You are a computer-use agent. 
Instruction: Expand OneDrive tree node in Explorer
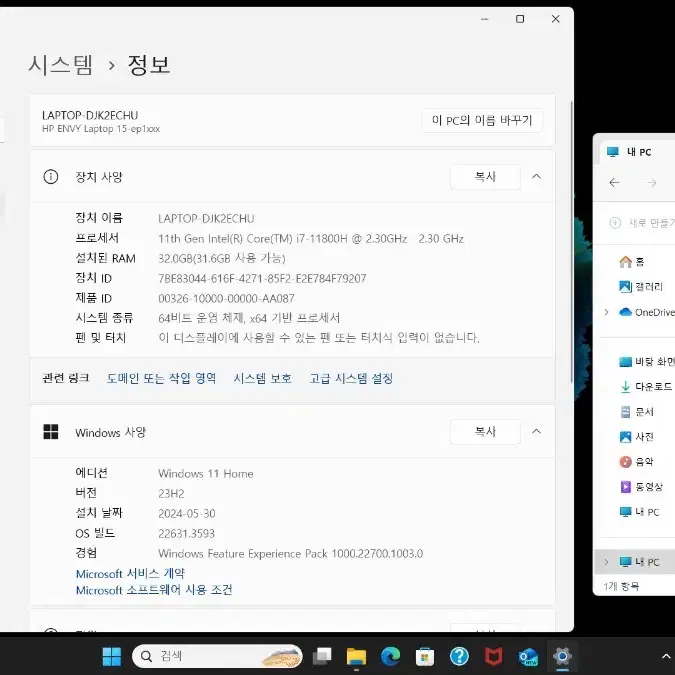(x=607, y=312)
